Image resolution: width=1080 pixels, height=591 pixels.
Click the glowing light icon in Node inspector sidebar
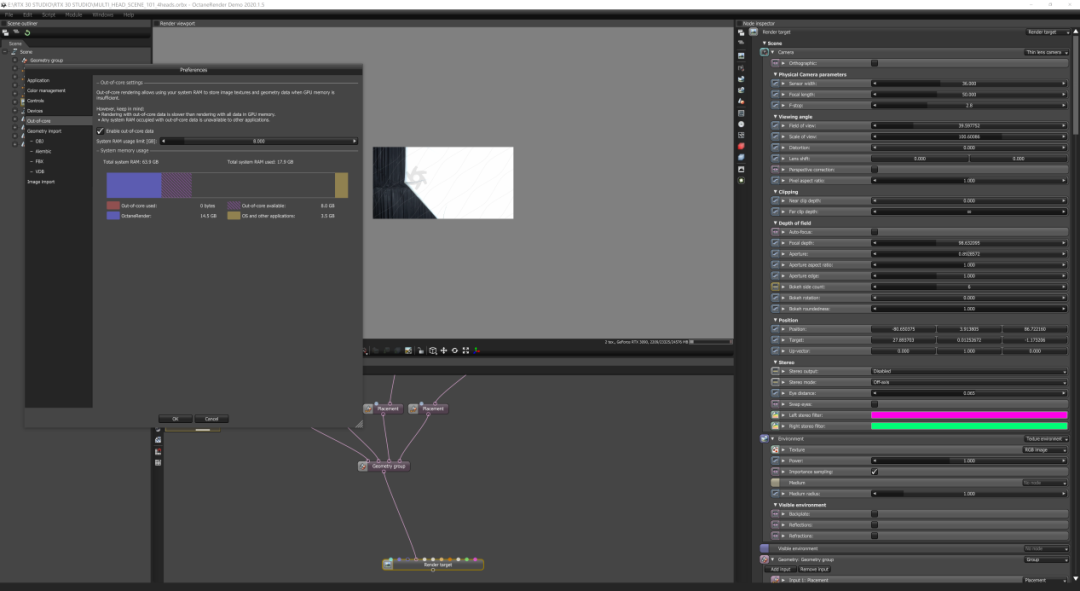(741, 180)
